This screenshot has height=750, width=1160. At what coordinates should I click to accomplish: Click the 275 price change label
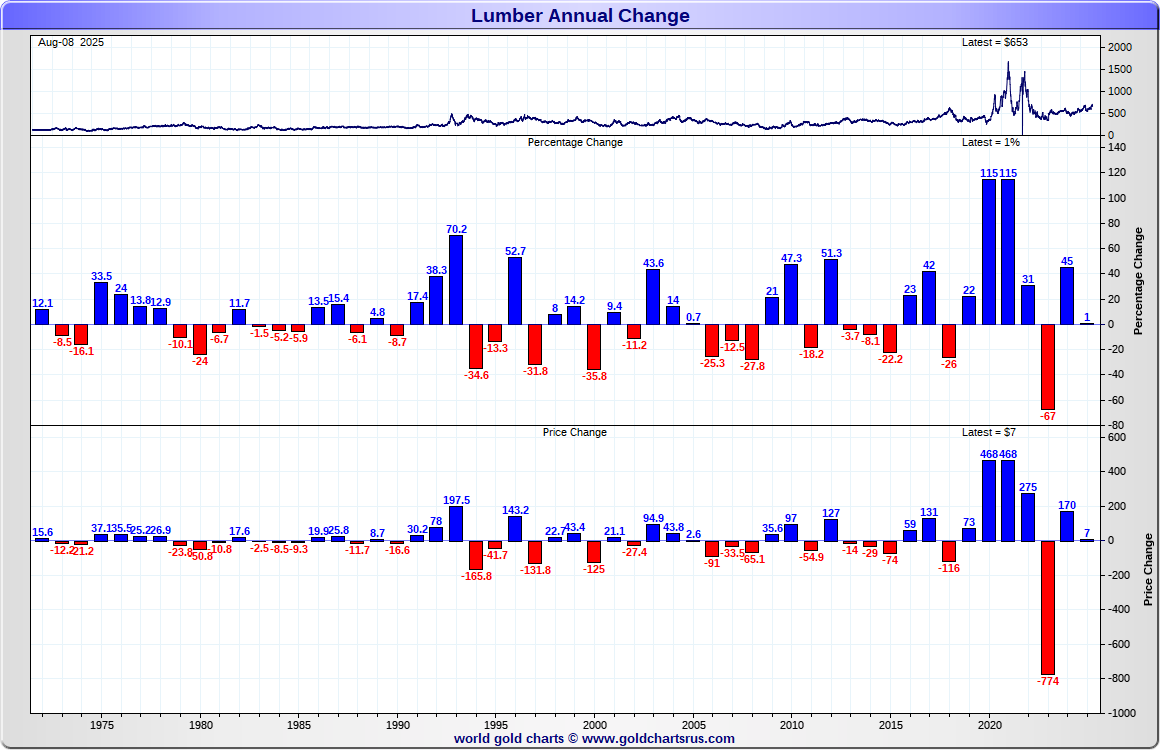1028,487
